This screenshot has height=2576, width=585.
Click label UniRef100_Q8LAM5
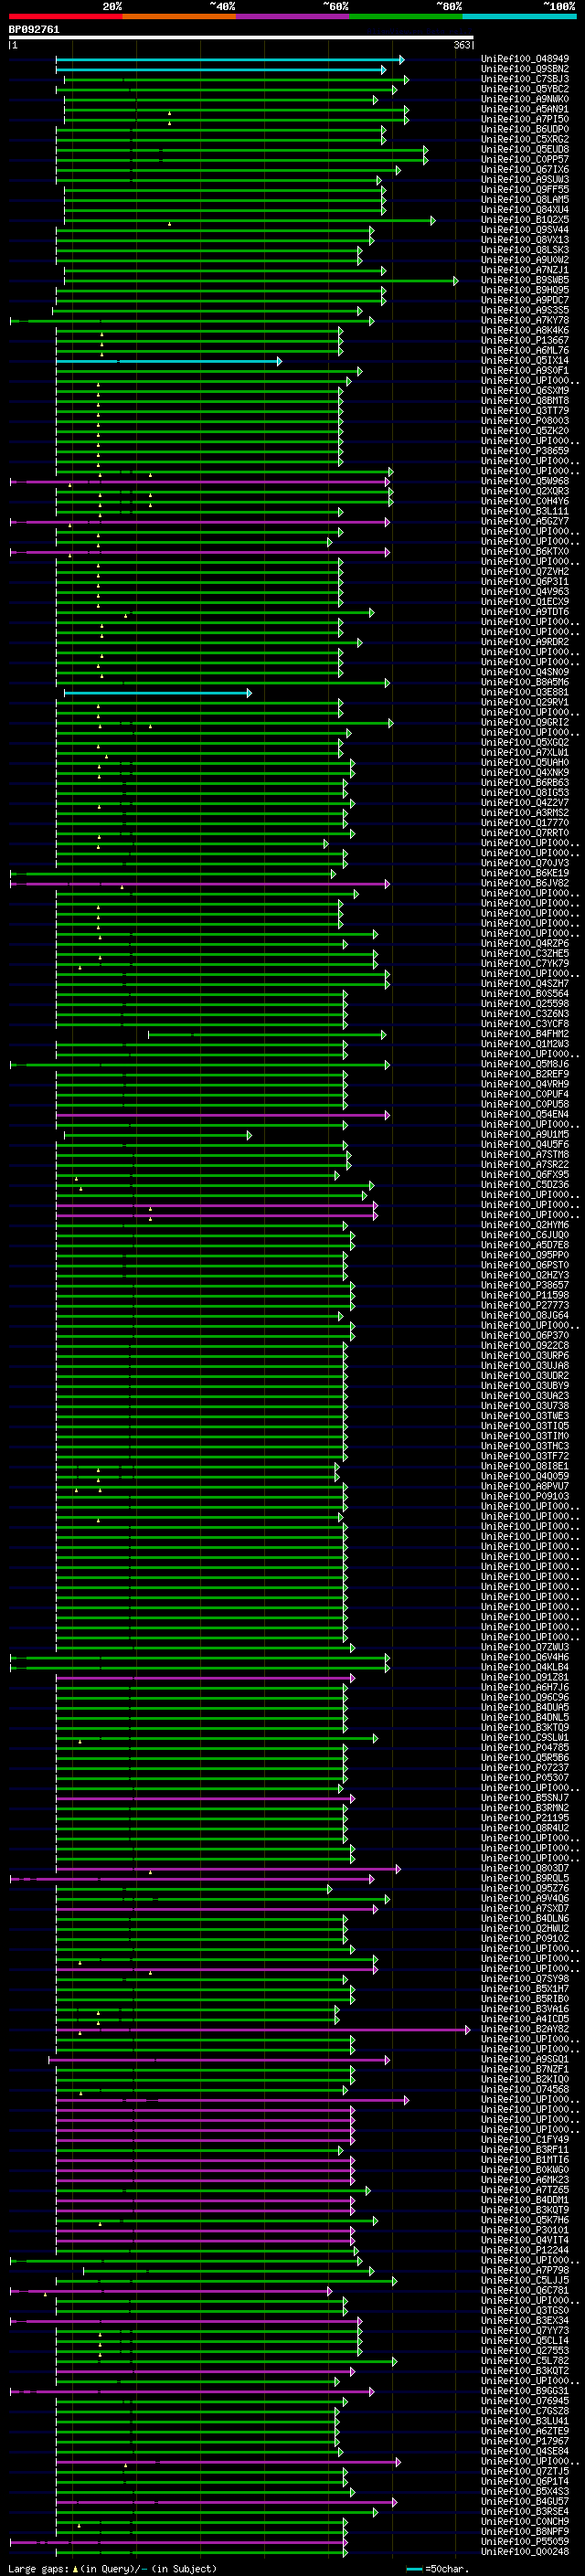click(x=525, y=199)
